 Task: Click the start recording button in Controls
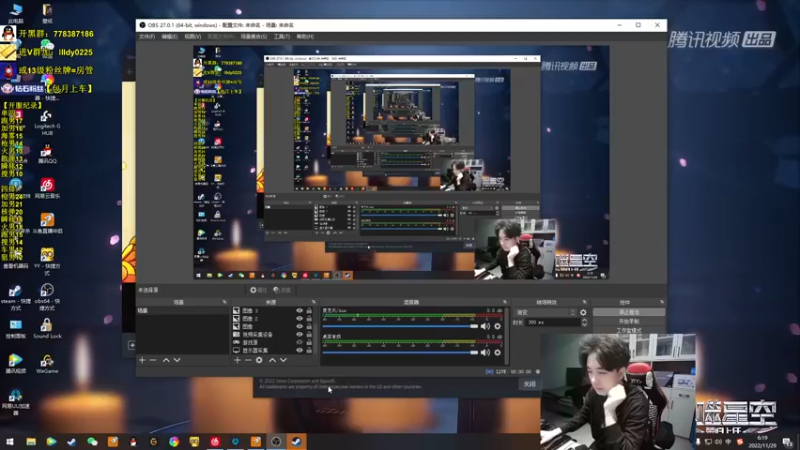coord(629,321)
